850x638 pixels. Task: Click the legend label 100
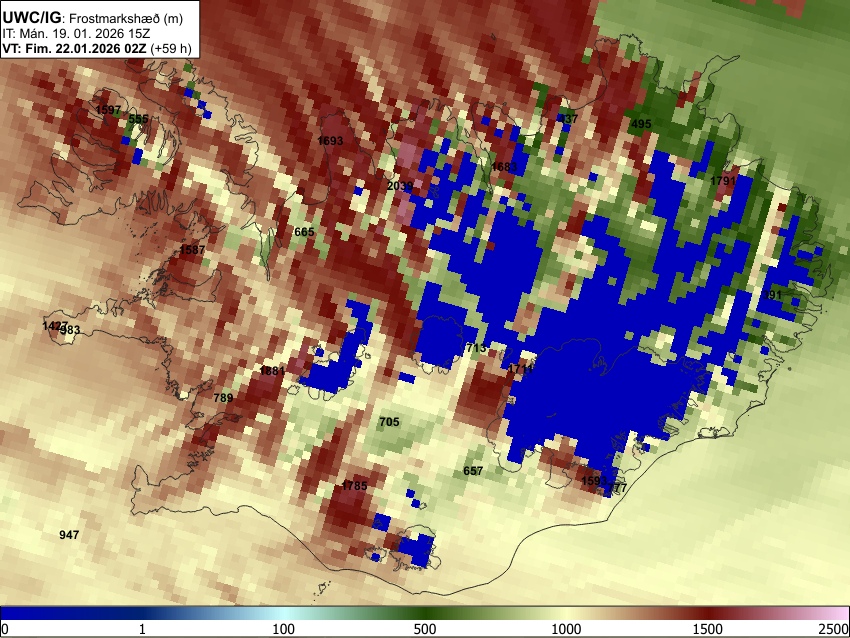point(284,629)
